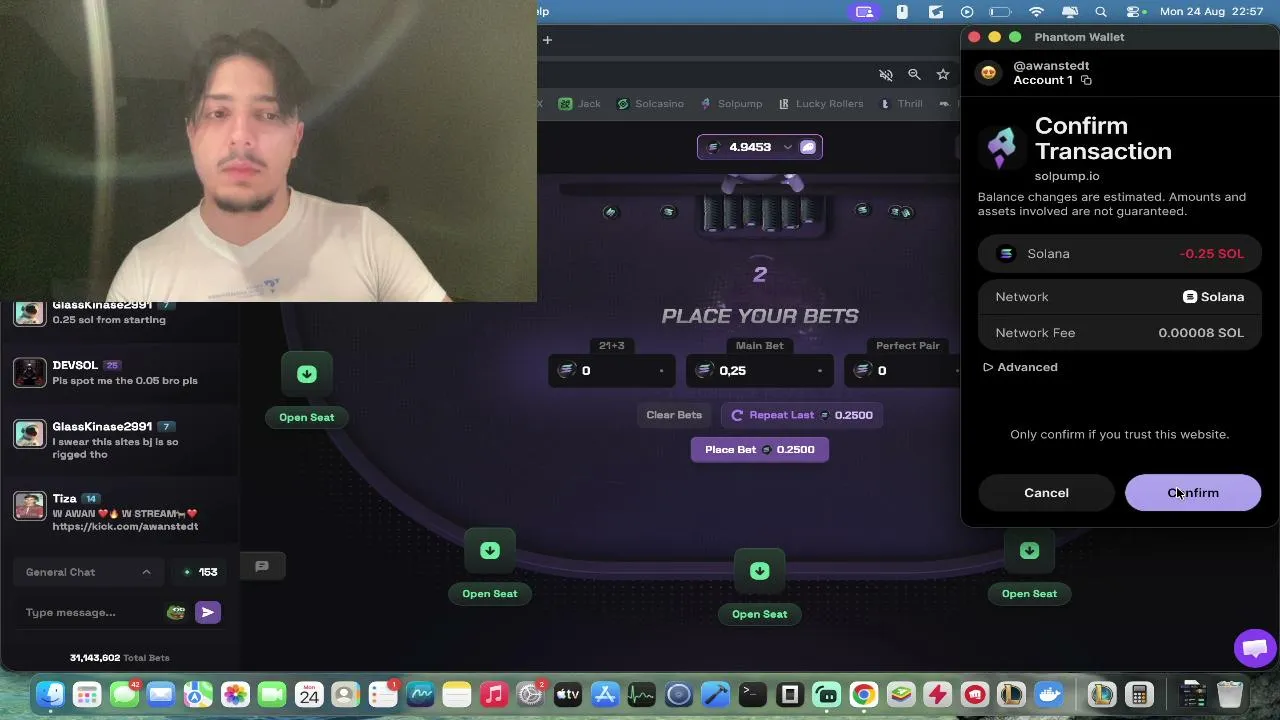Click the Main Bet amount field
The image size is (1280, 720).
(760, 371)
